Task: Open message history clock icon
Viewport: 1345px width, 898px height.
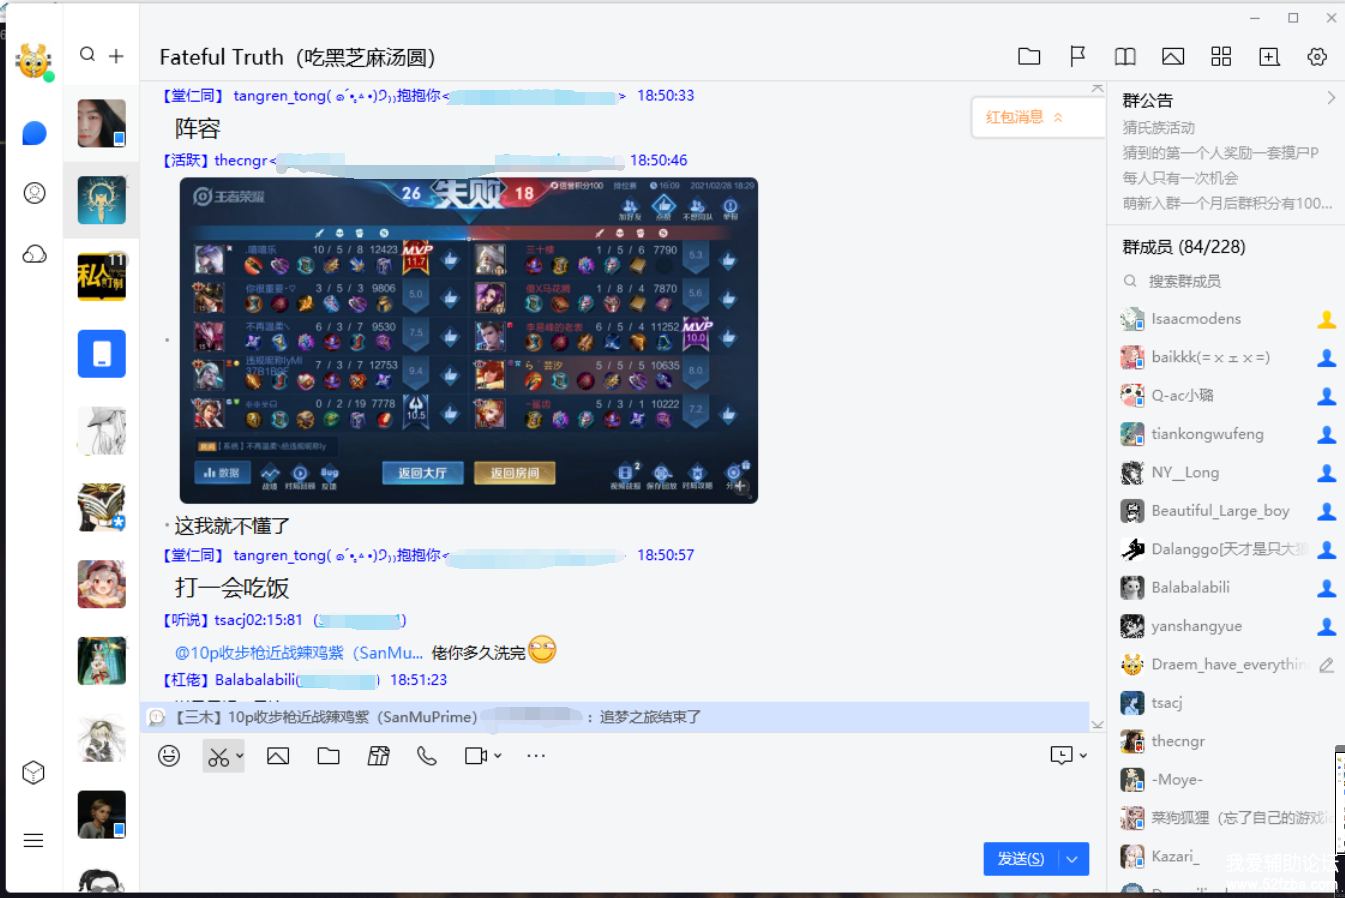Action: point(1061,756)
